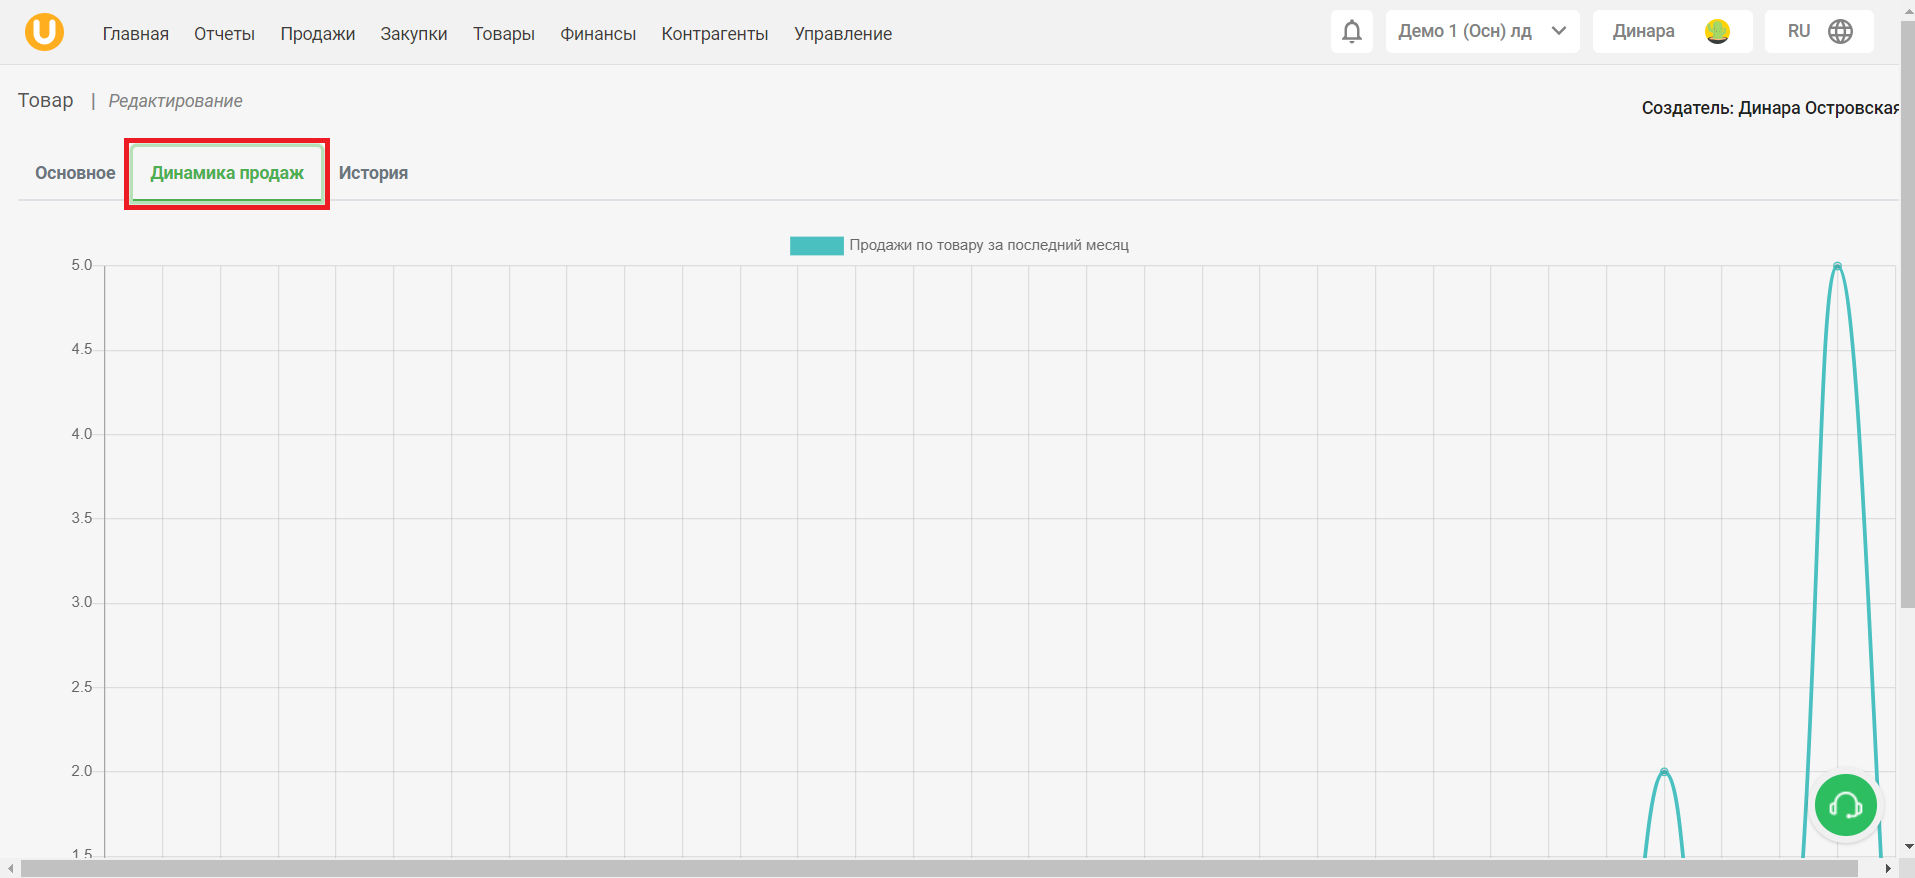1915x878 pixels.
Task: Toggle the teal chart legend swatch
Action: pyautogui.click(x=817, y=246)
